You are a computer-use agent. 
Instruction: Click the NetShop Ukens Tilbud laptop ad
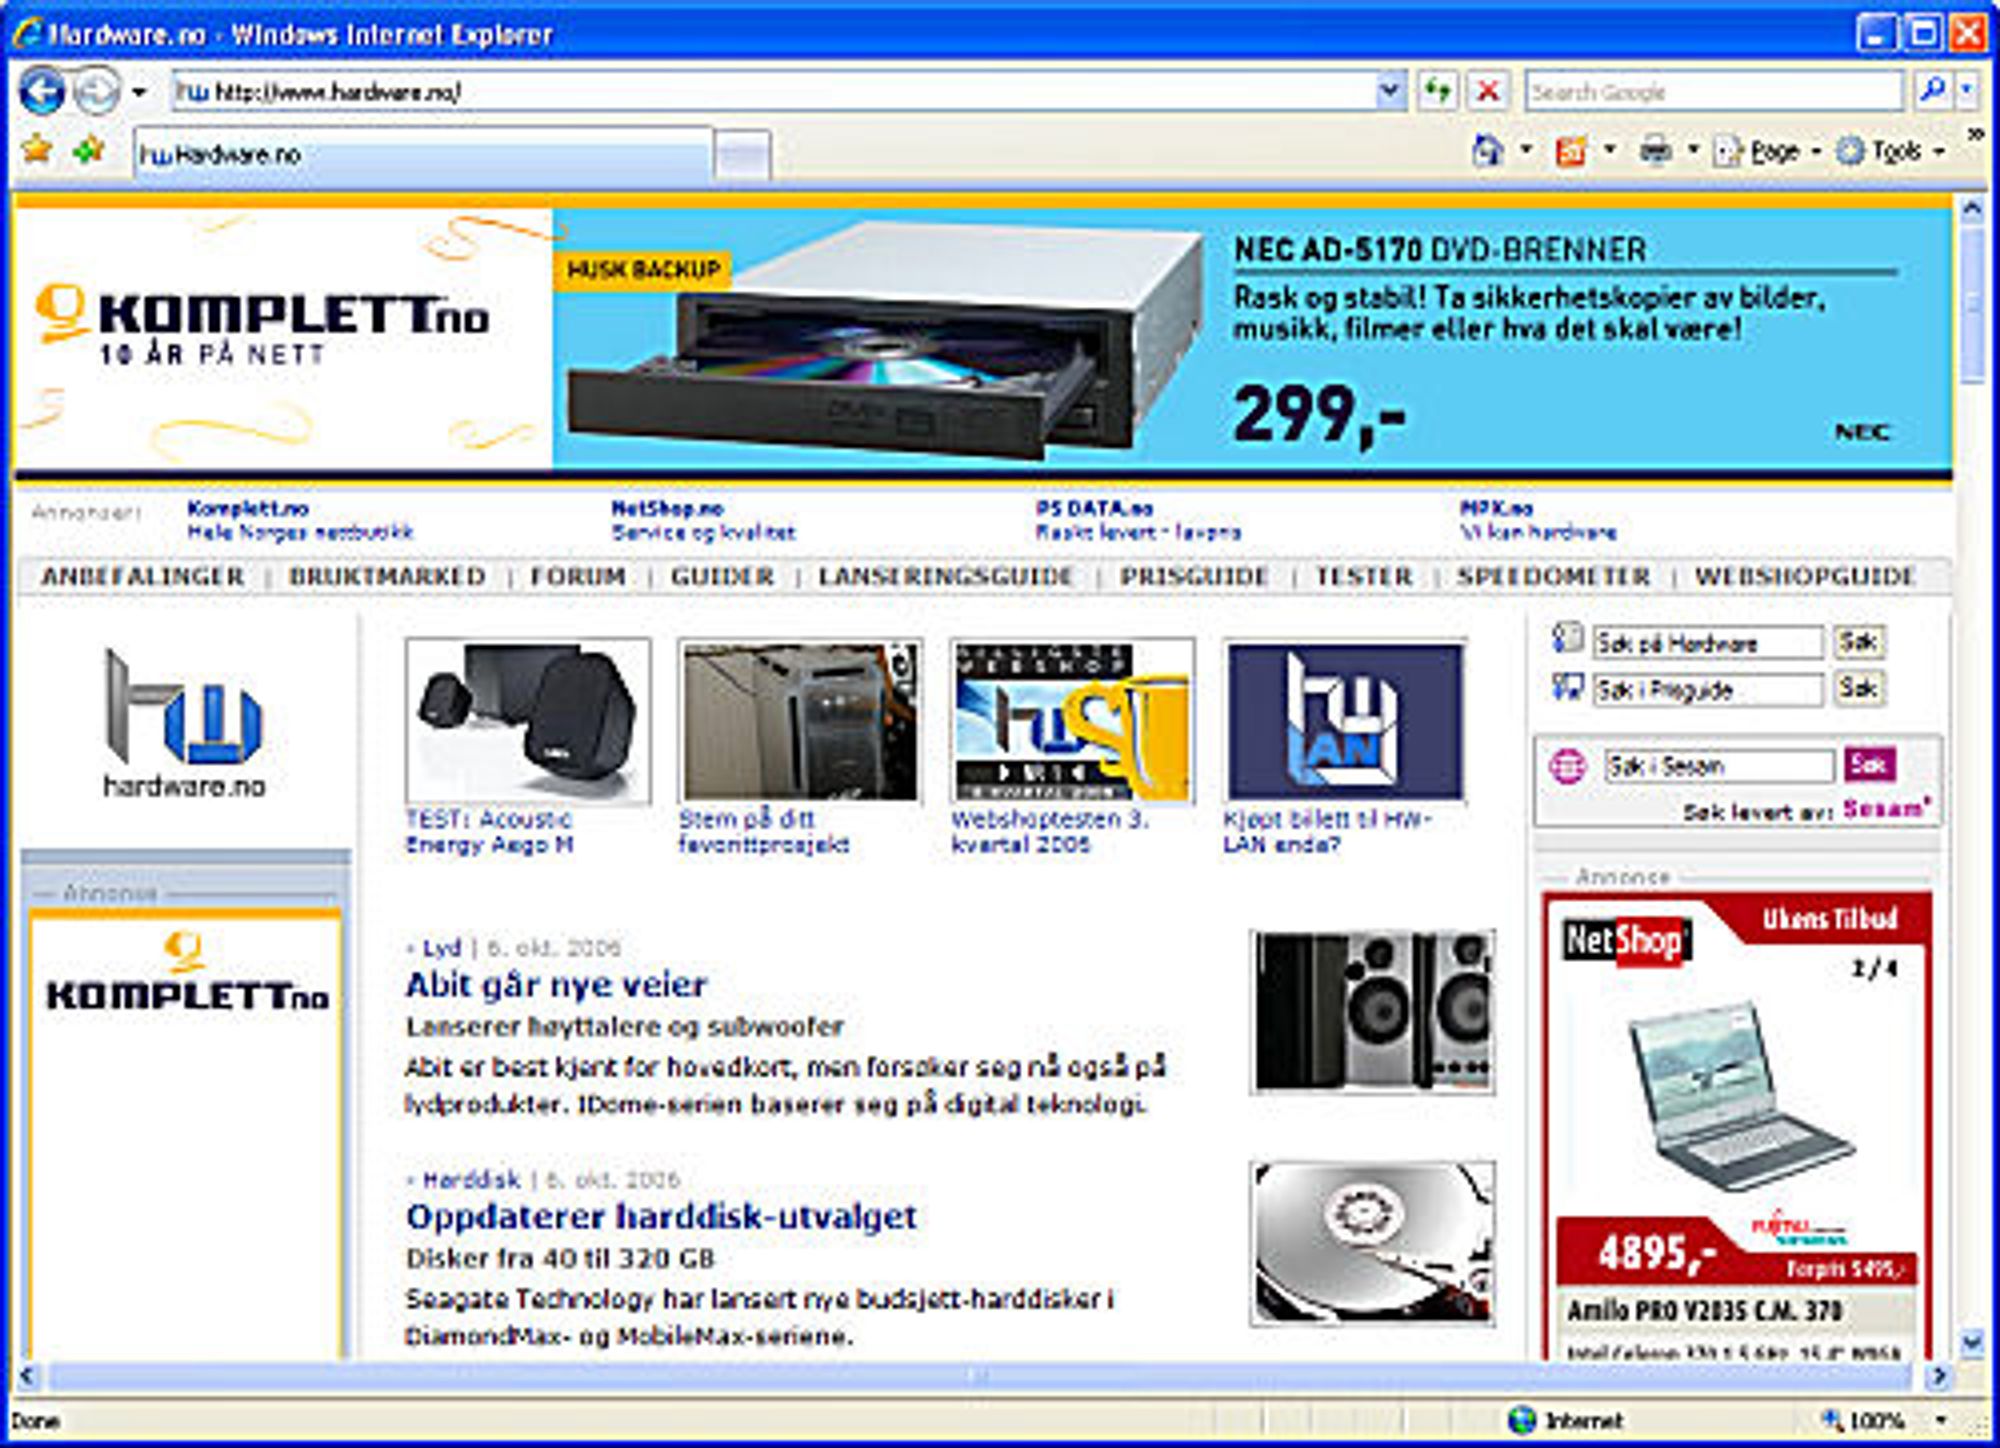(1738, 1125)
